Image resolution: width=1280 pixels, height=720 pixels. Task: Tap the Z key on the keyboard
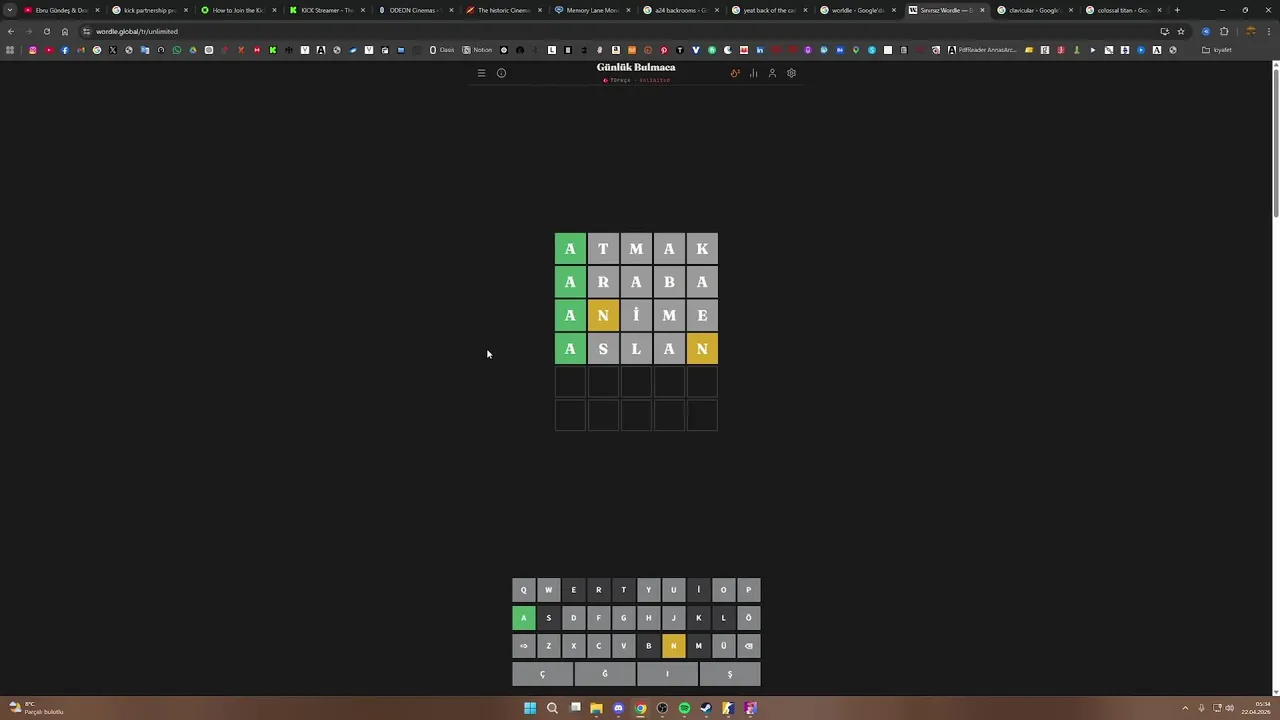pos(548,646)
